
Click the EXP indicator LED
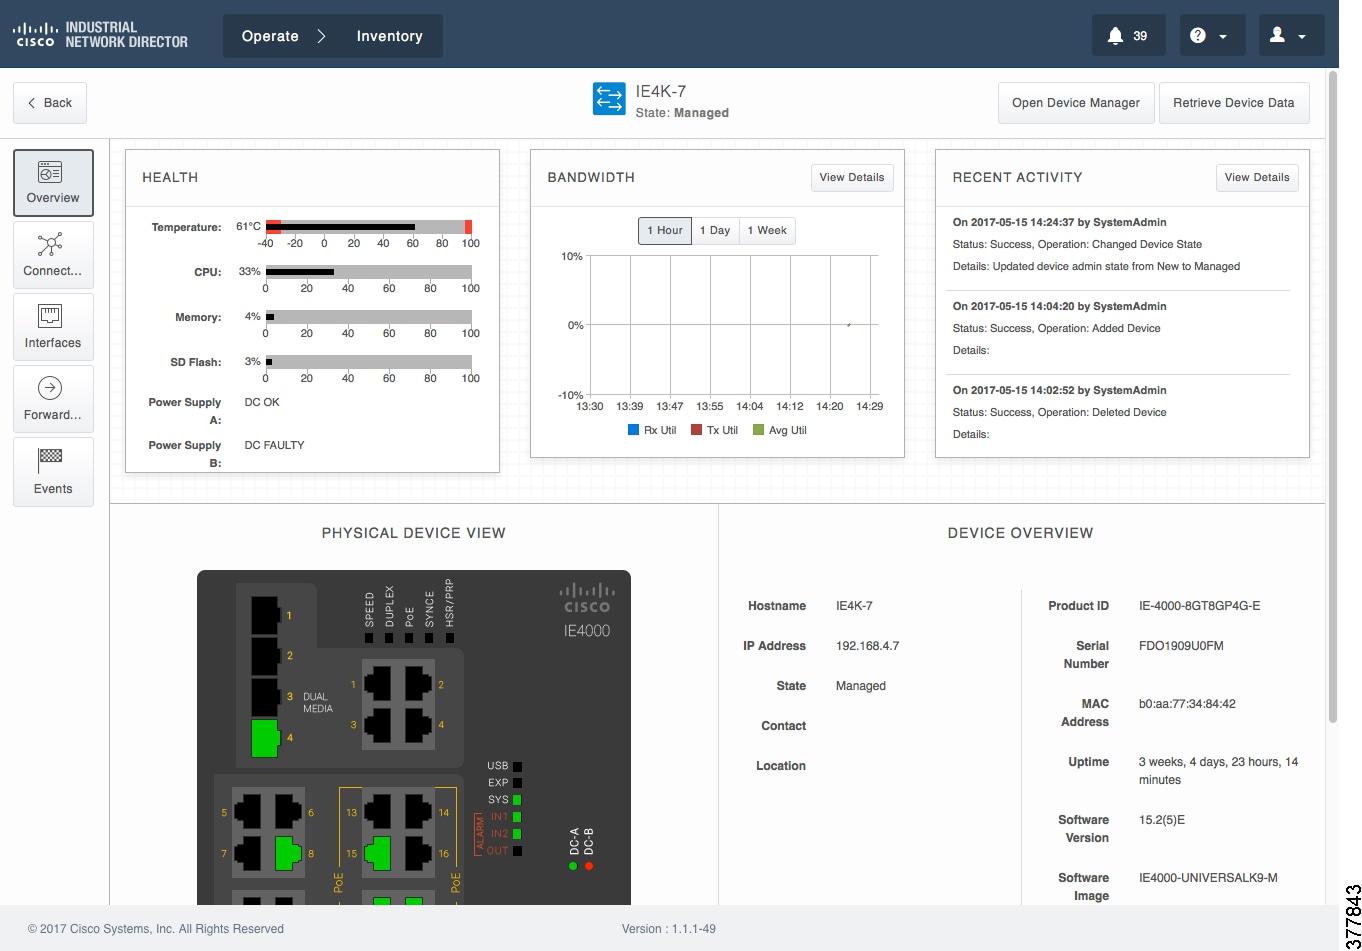[x=517, y=783]
